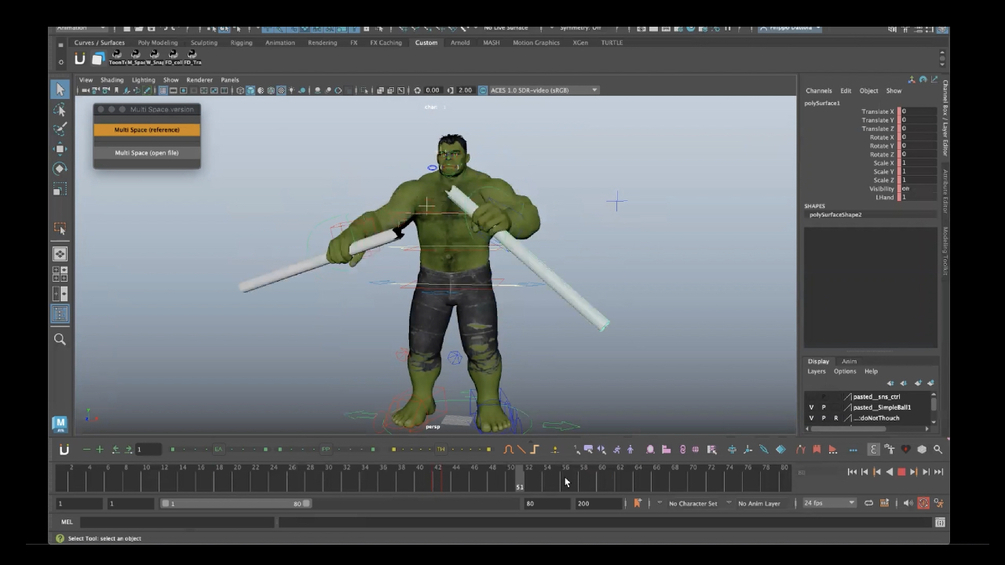Open Options menu in layer editor

[845, 372]
